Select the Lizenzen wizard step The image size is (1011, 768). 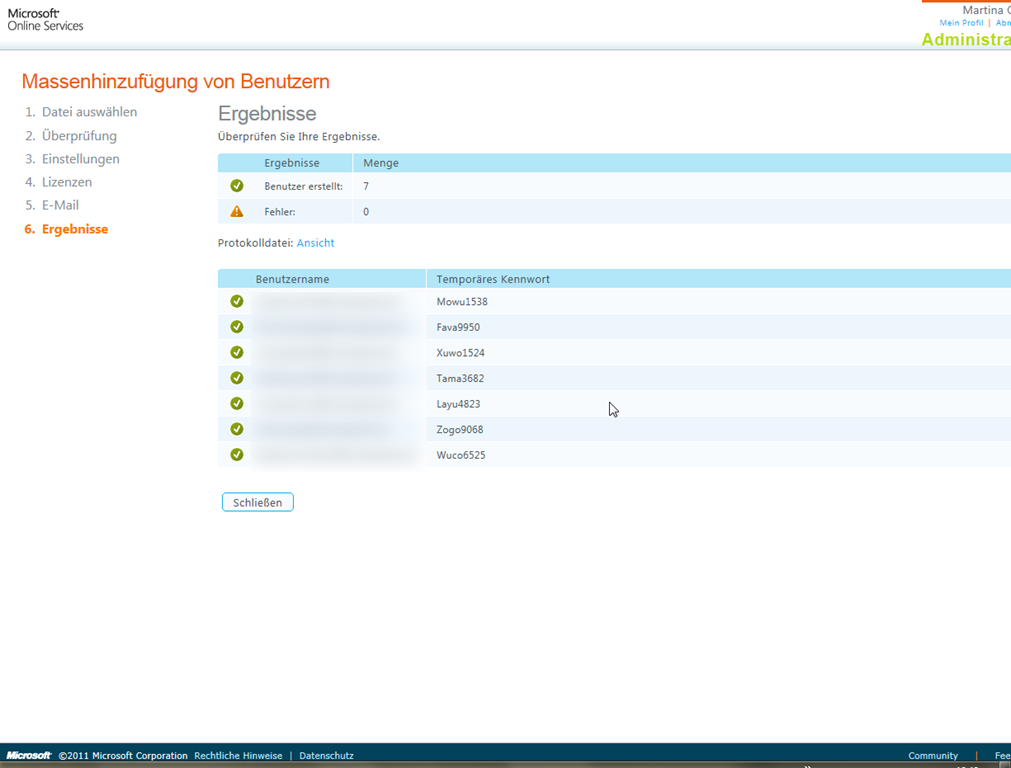pos(67,182)
